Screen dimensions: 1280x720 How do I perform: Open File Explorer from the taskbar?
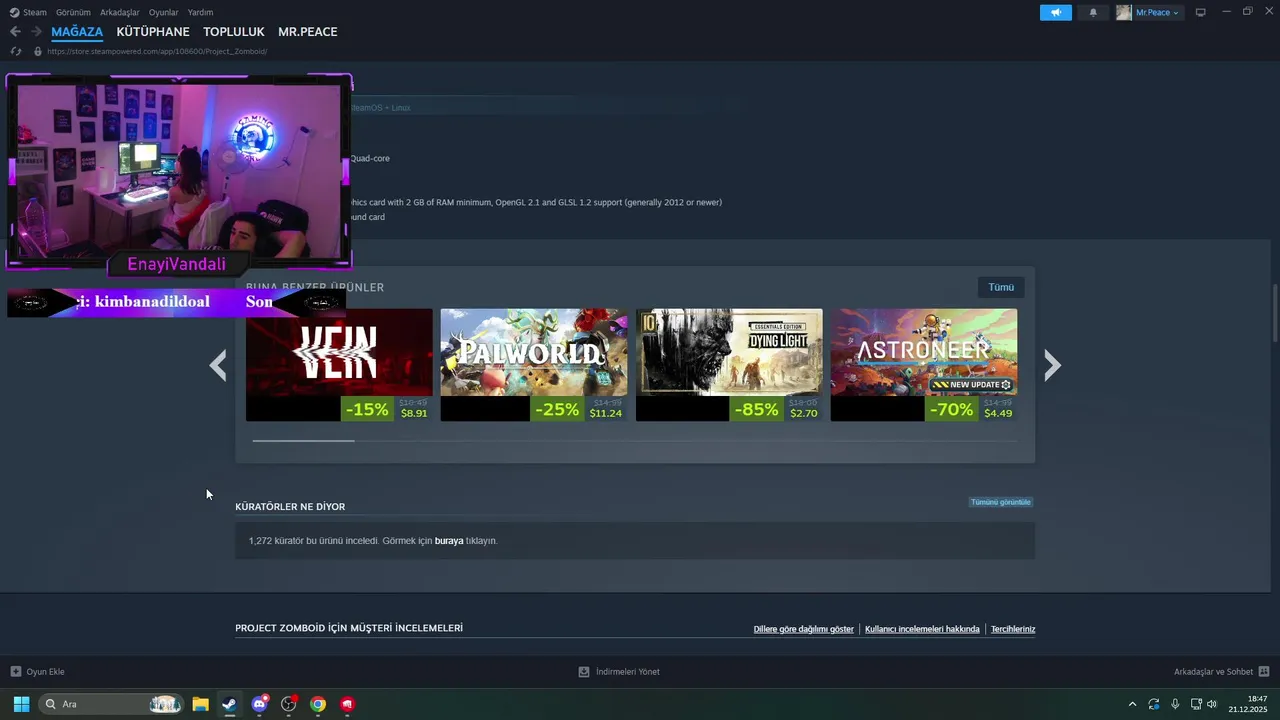pyautogui.click(x=200, y=704)
